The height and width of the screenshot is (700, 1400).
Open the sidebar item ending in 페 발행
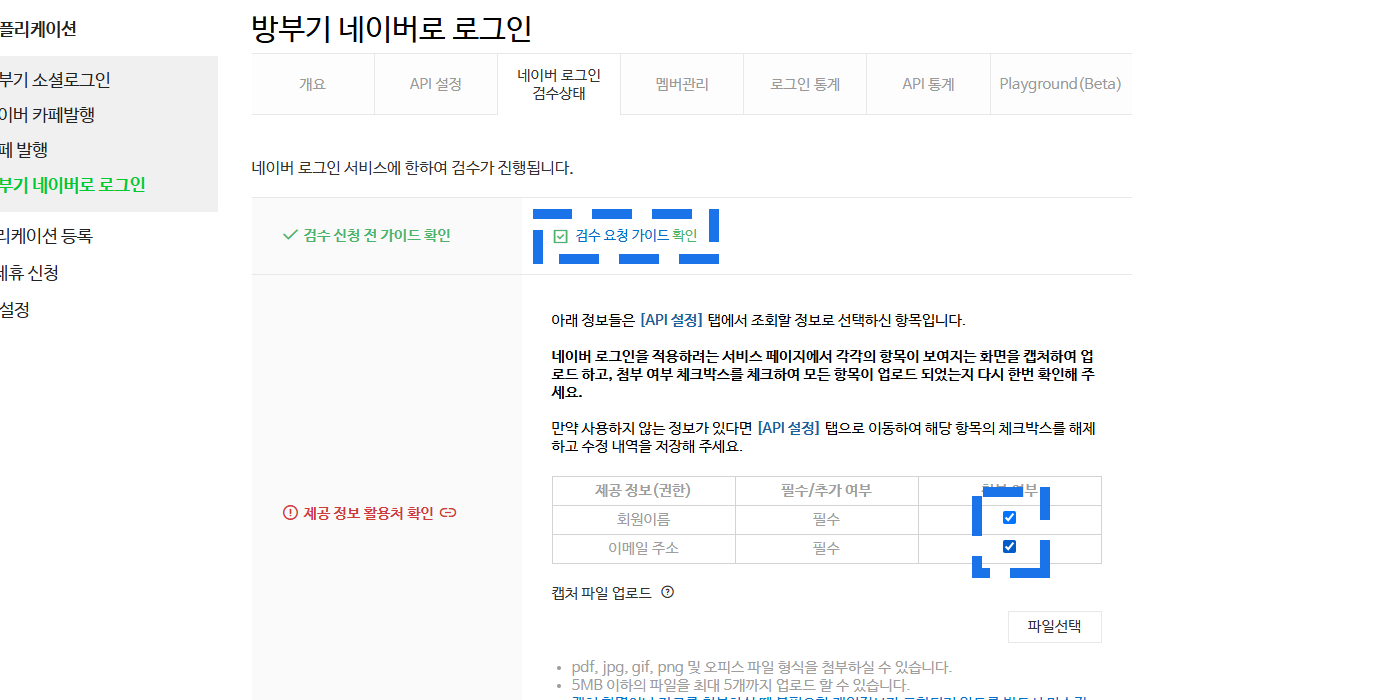[24, 150]
